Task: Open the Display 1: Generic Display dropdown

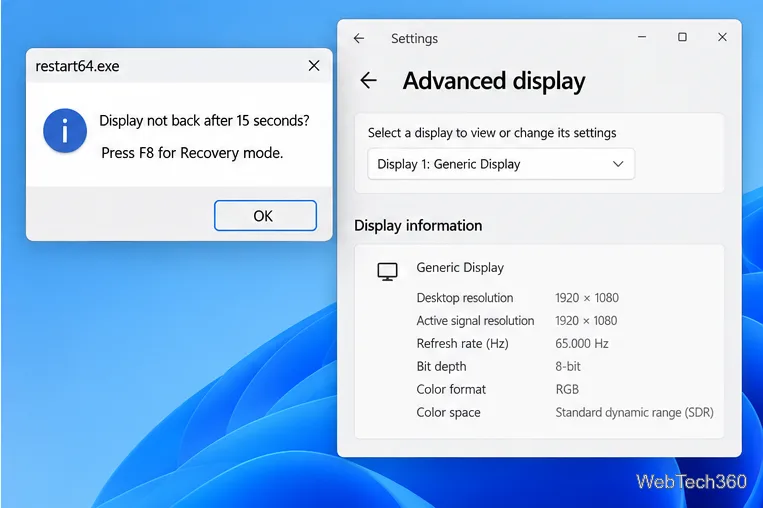Action: (x=501, y=164)
